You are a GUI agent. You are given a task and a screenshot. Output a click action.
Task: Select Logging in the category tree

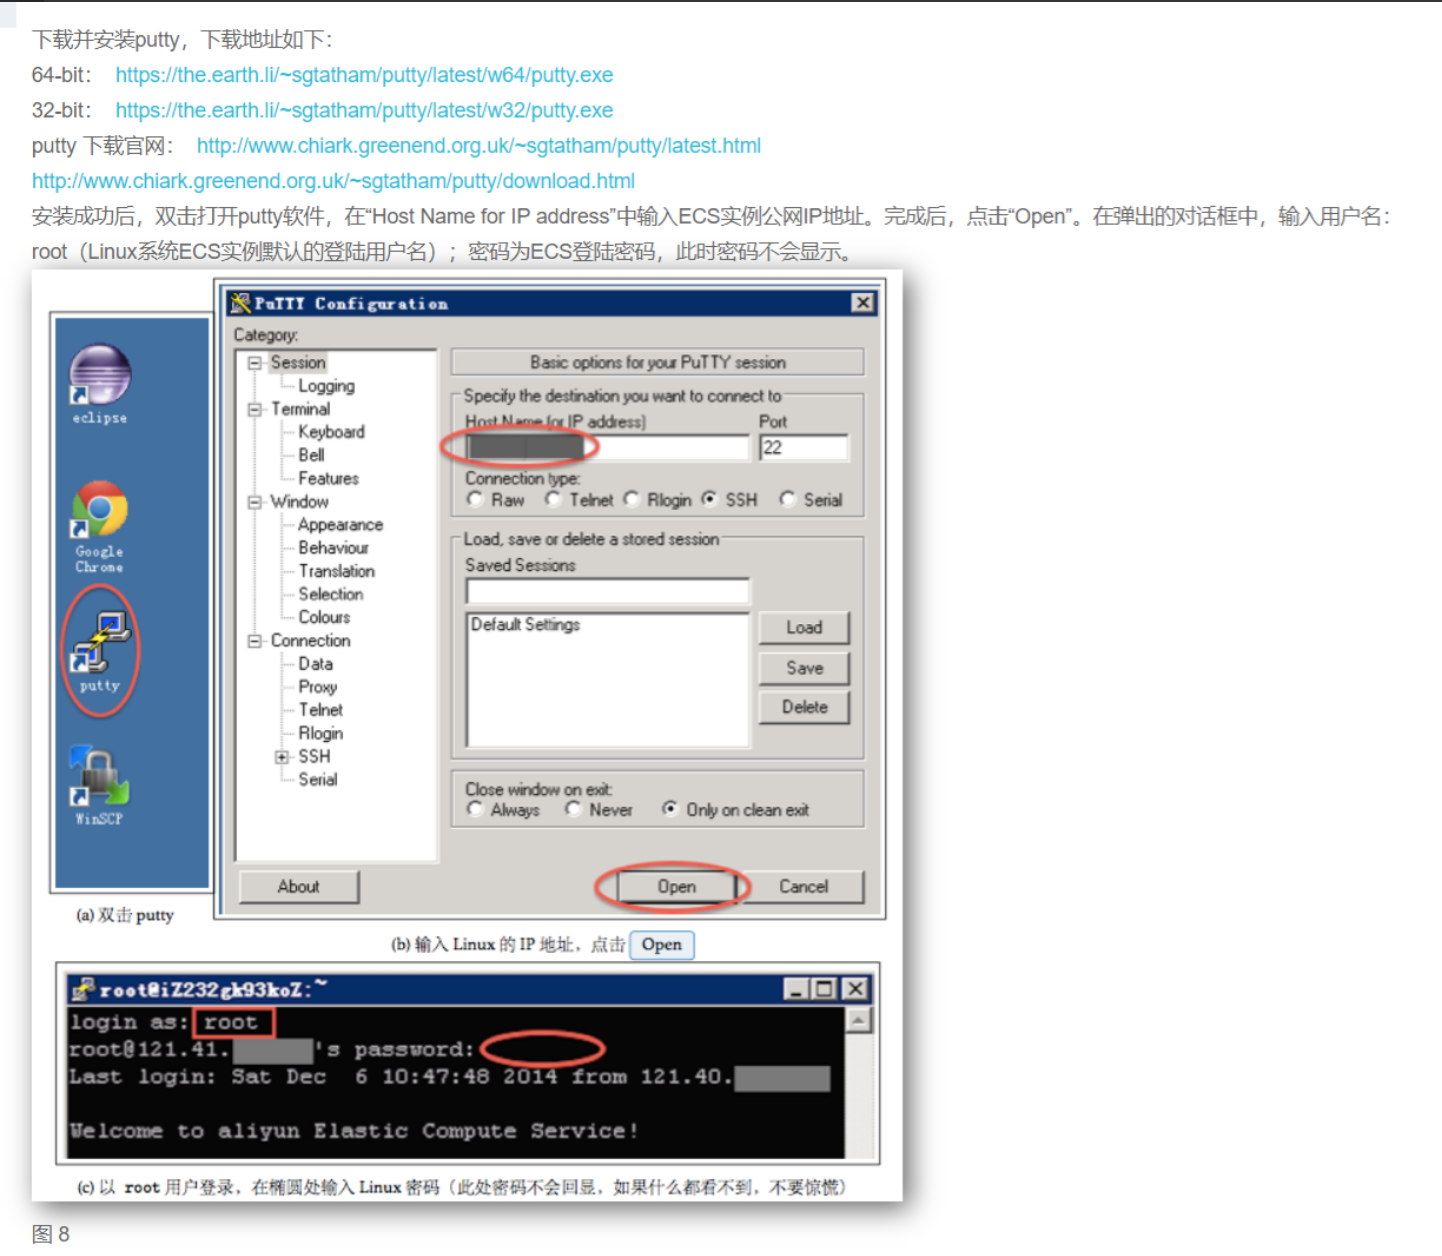326,386
